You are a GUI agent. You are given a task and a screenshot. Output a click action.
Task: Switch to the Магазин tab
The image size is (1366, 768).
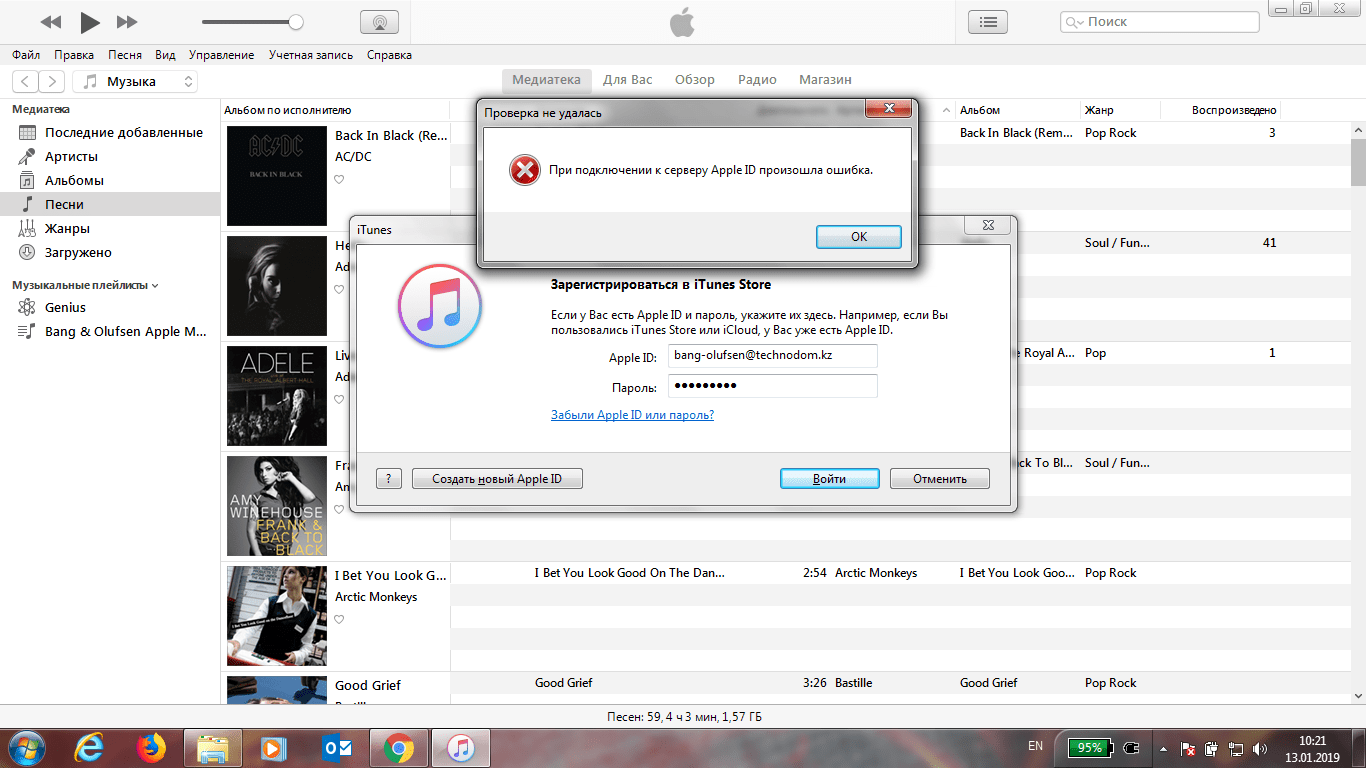coord(825,80)
